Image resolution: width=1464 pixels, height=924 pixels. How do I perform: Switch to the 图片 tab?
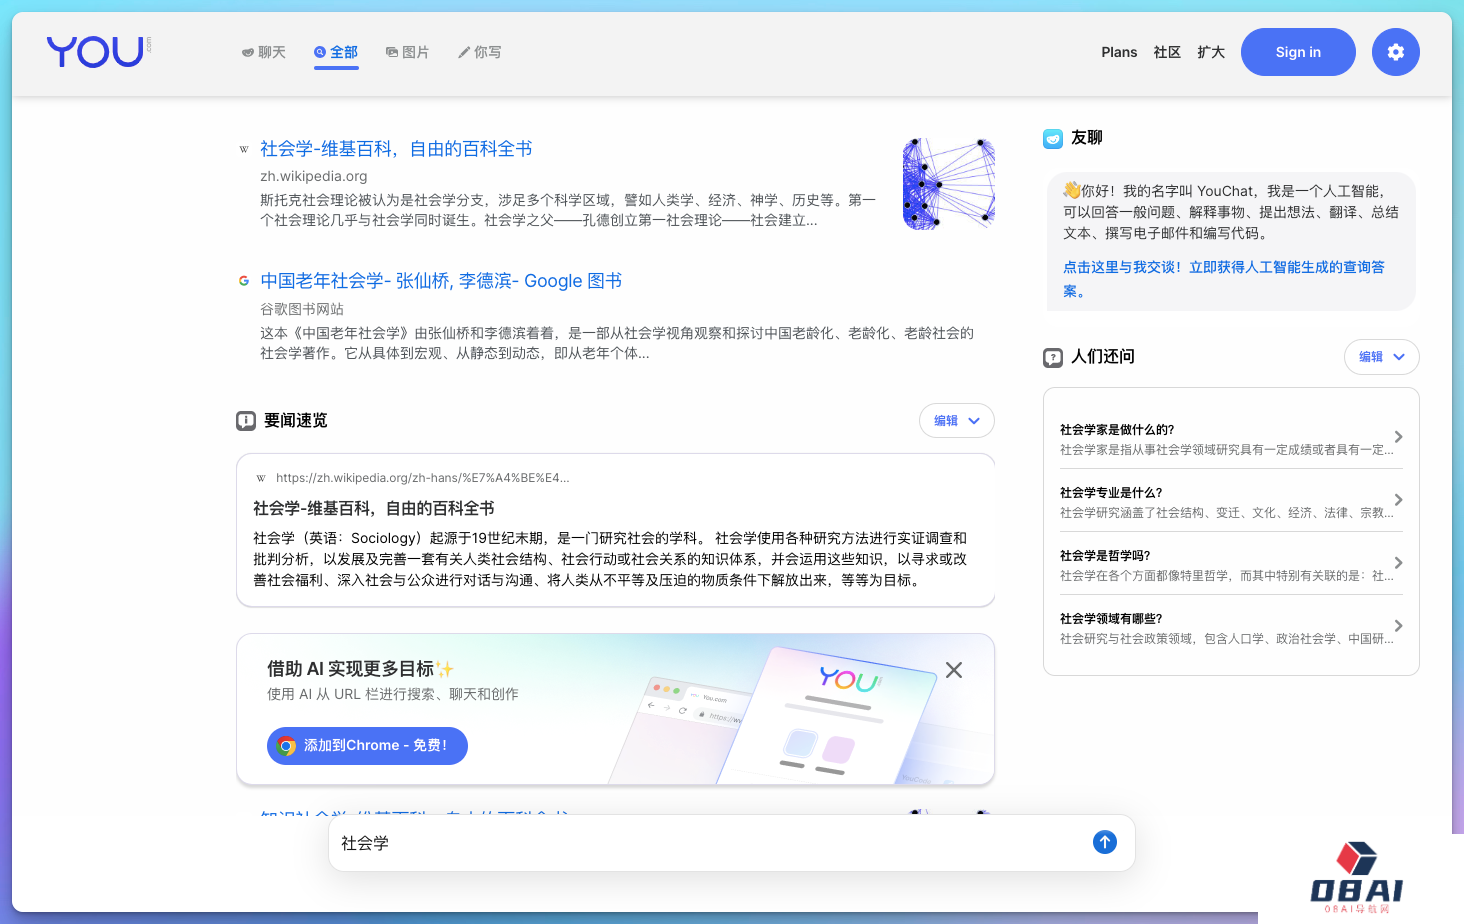point(408,52)
